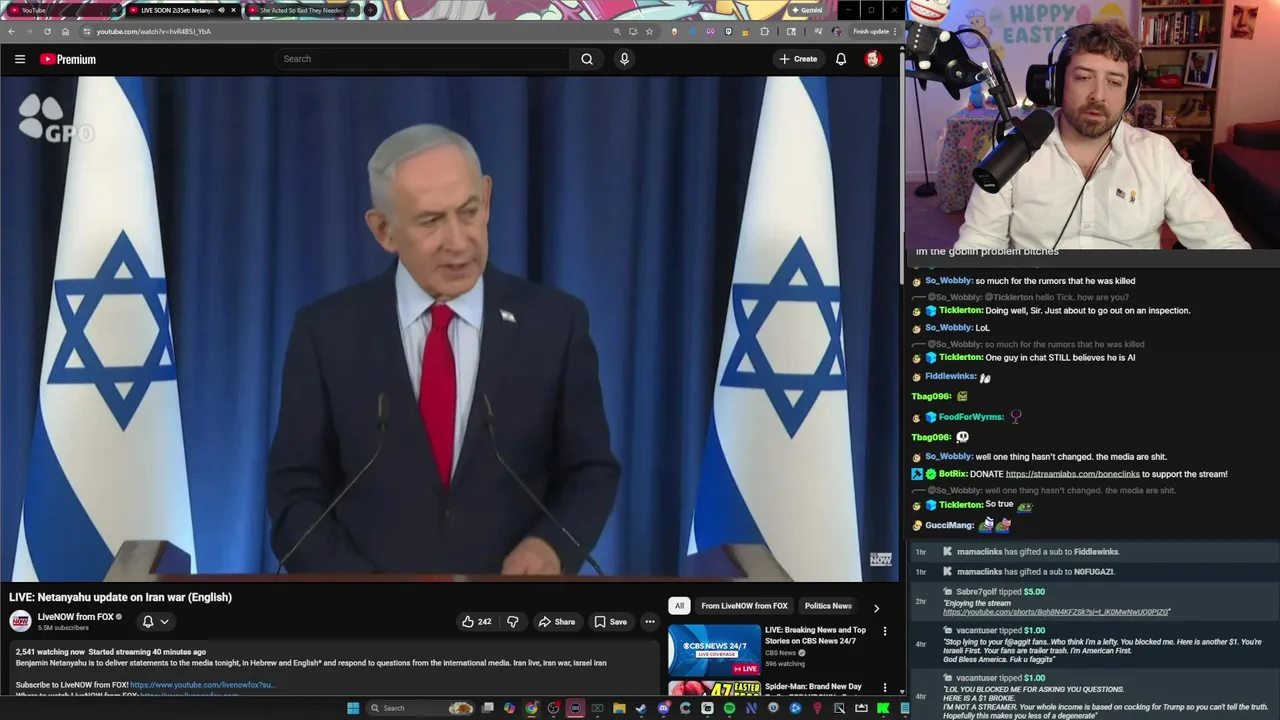The width and height of the screenshot is (1280, 720).
Task: Go back with browser back arrow
Action: tap(11, 31)
